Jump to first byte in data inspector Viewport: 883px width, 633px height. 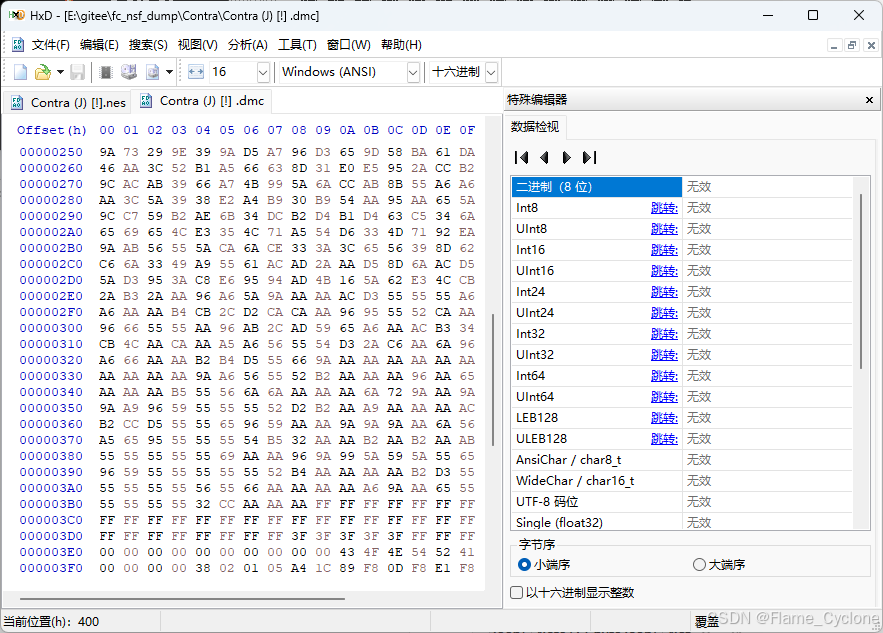tap(521, 158)
